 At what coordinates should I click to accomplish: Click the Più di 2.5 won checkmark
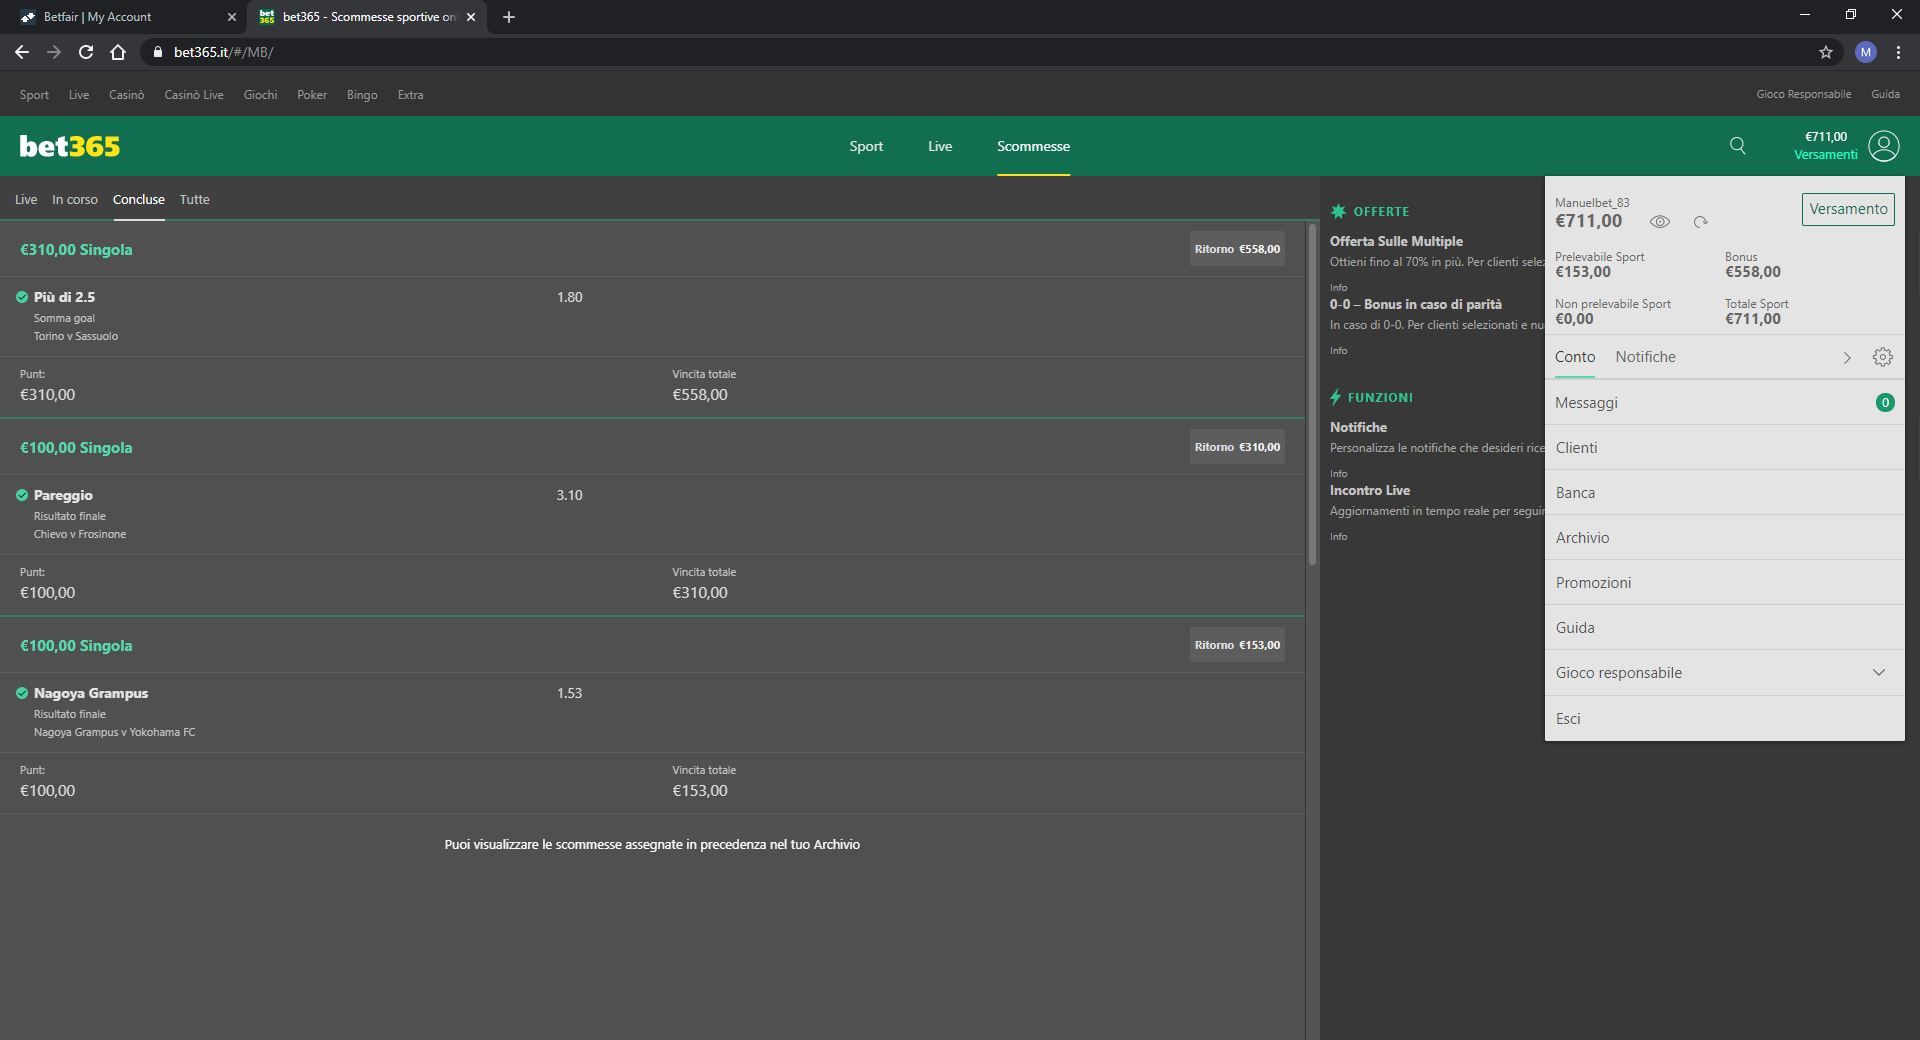tap(22, 297)
